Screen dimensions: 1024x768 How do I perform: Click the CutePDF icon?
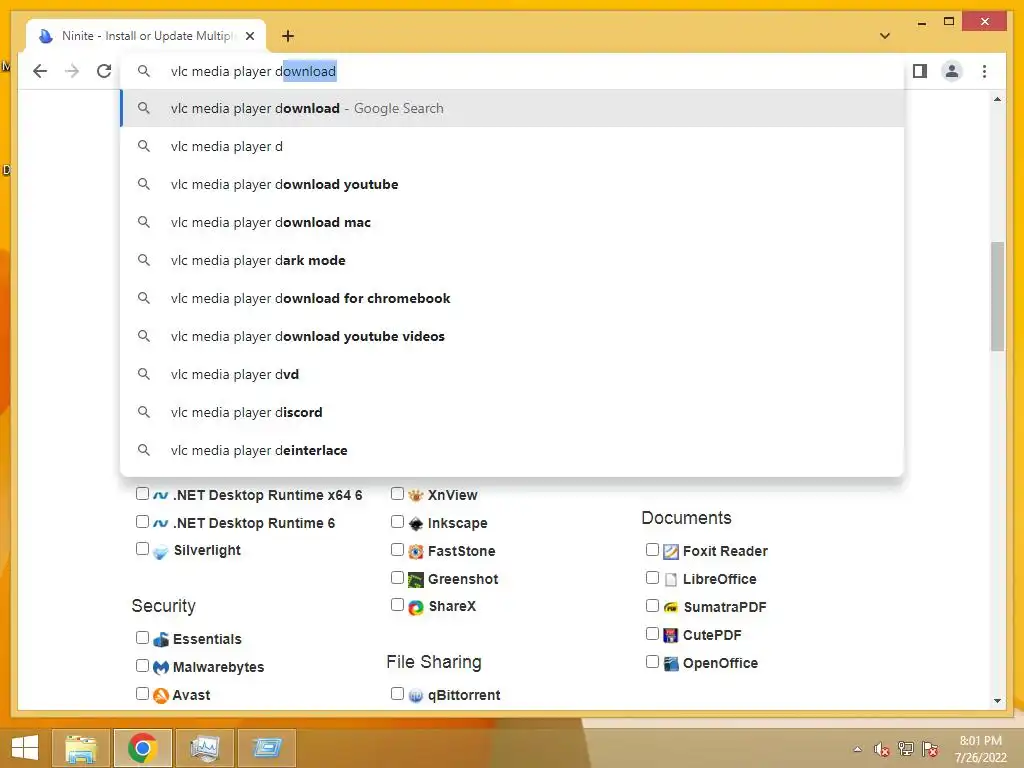(671, 635)
